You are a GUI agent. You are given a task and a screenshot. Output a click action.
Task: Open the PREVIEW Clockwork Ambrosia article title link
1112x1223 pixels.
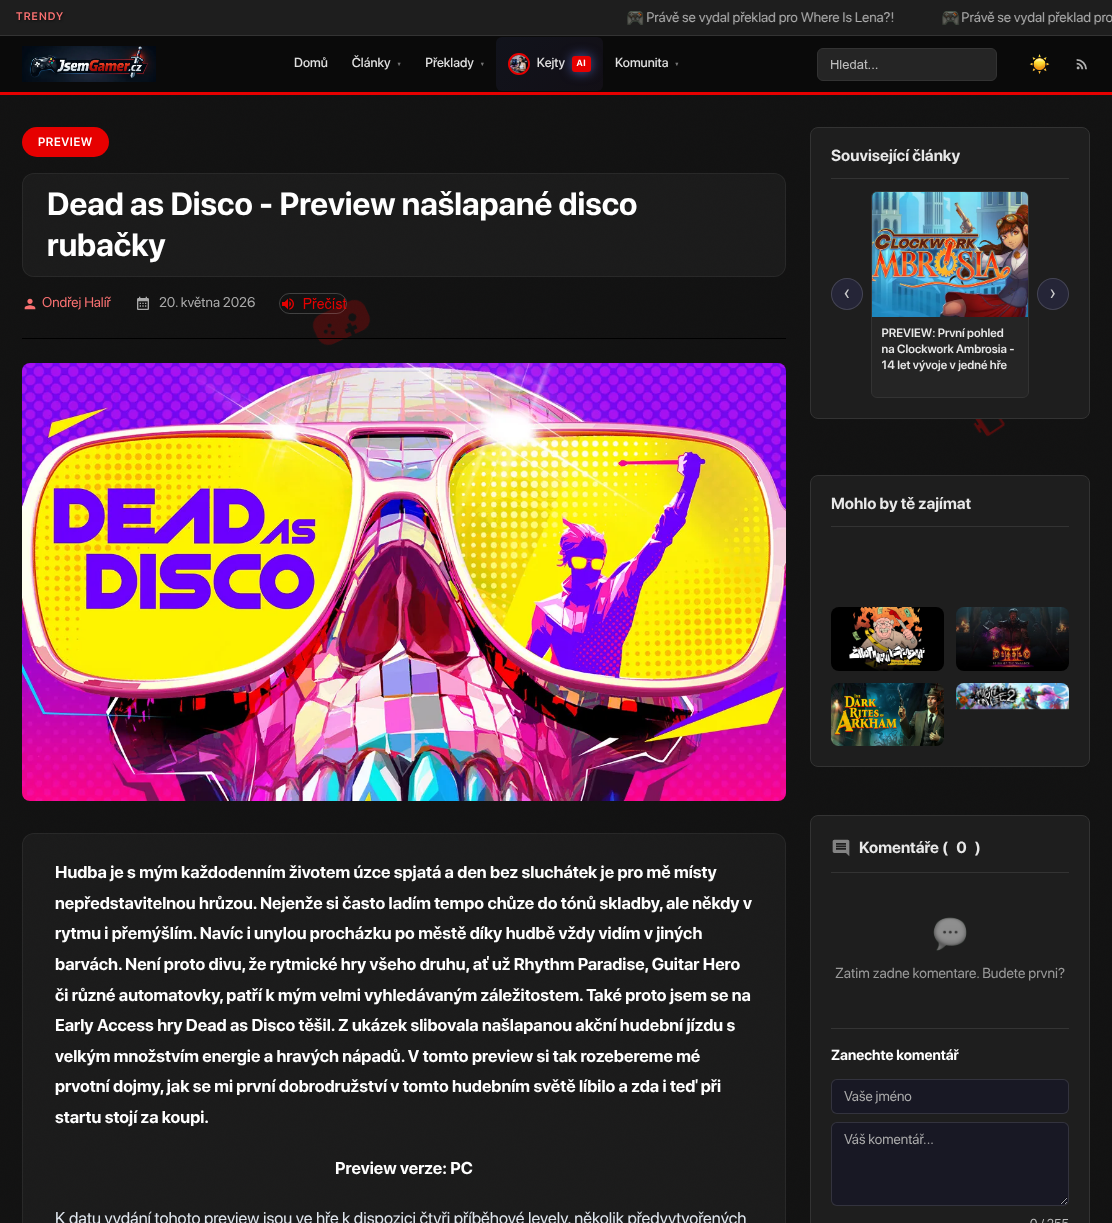948,349
